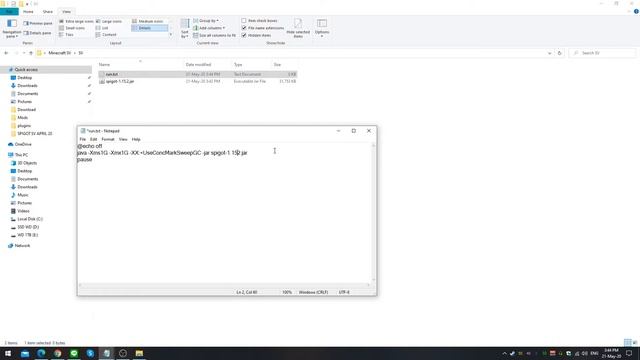
Task: Select This PC in navigation pane
Action: pos(21,155)
